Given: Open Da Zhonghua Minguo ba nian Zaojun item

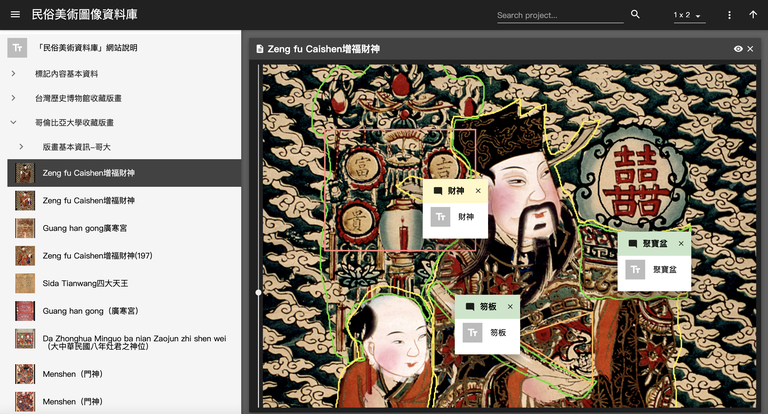Looking at the screenshot, I should pos(124,342).
